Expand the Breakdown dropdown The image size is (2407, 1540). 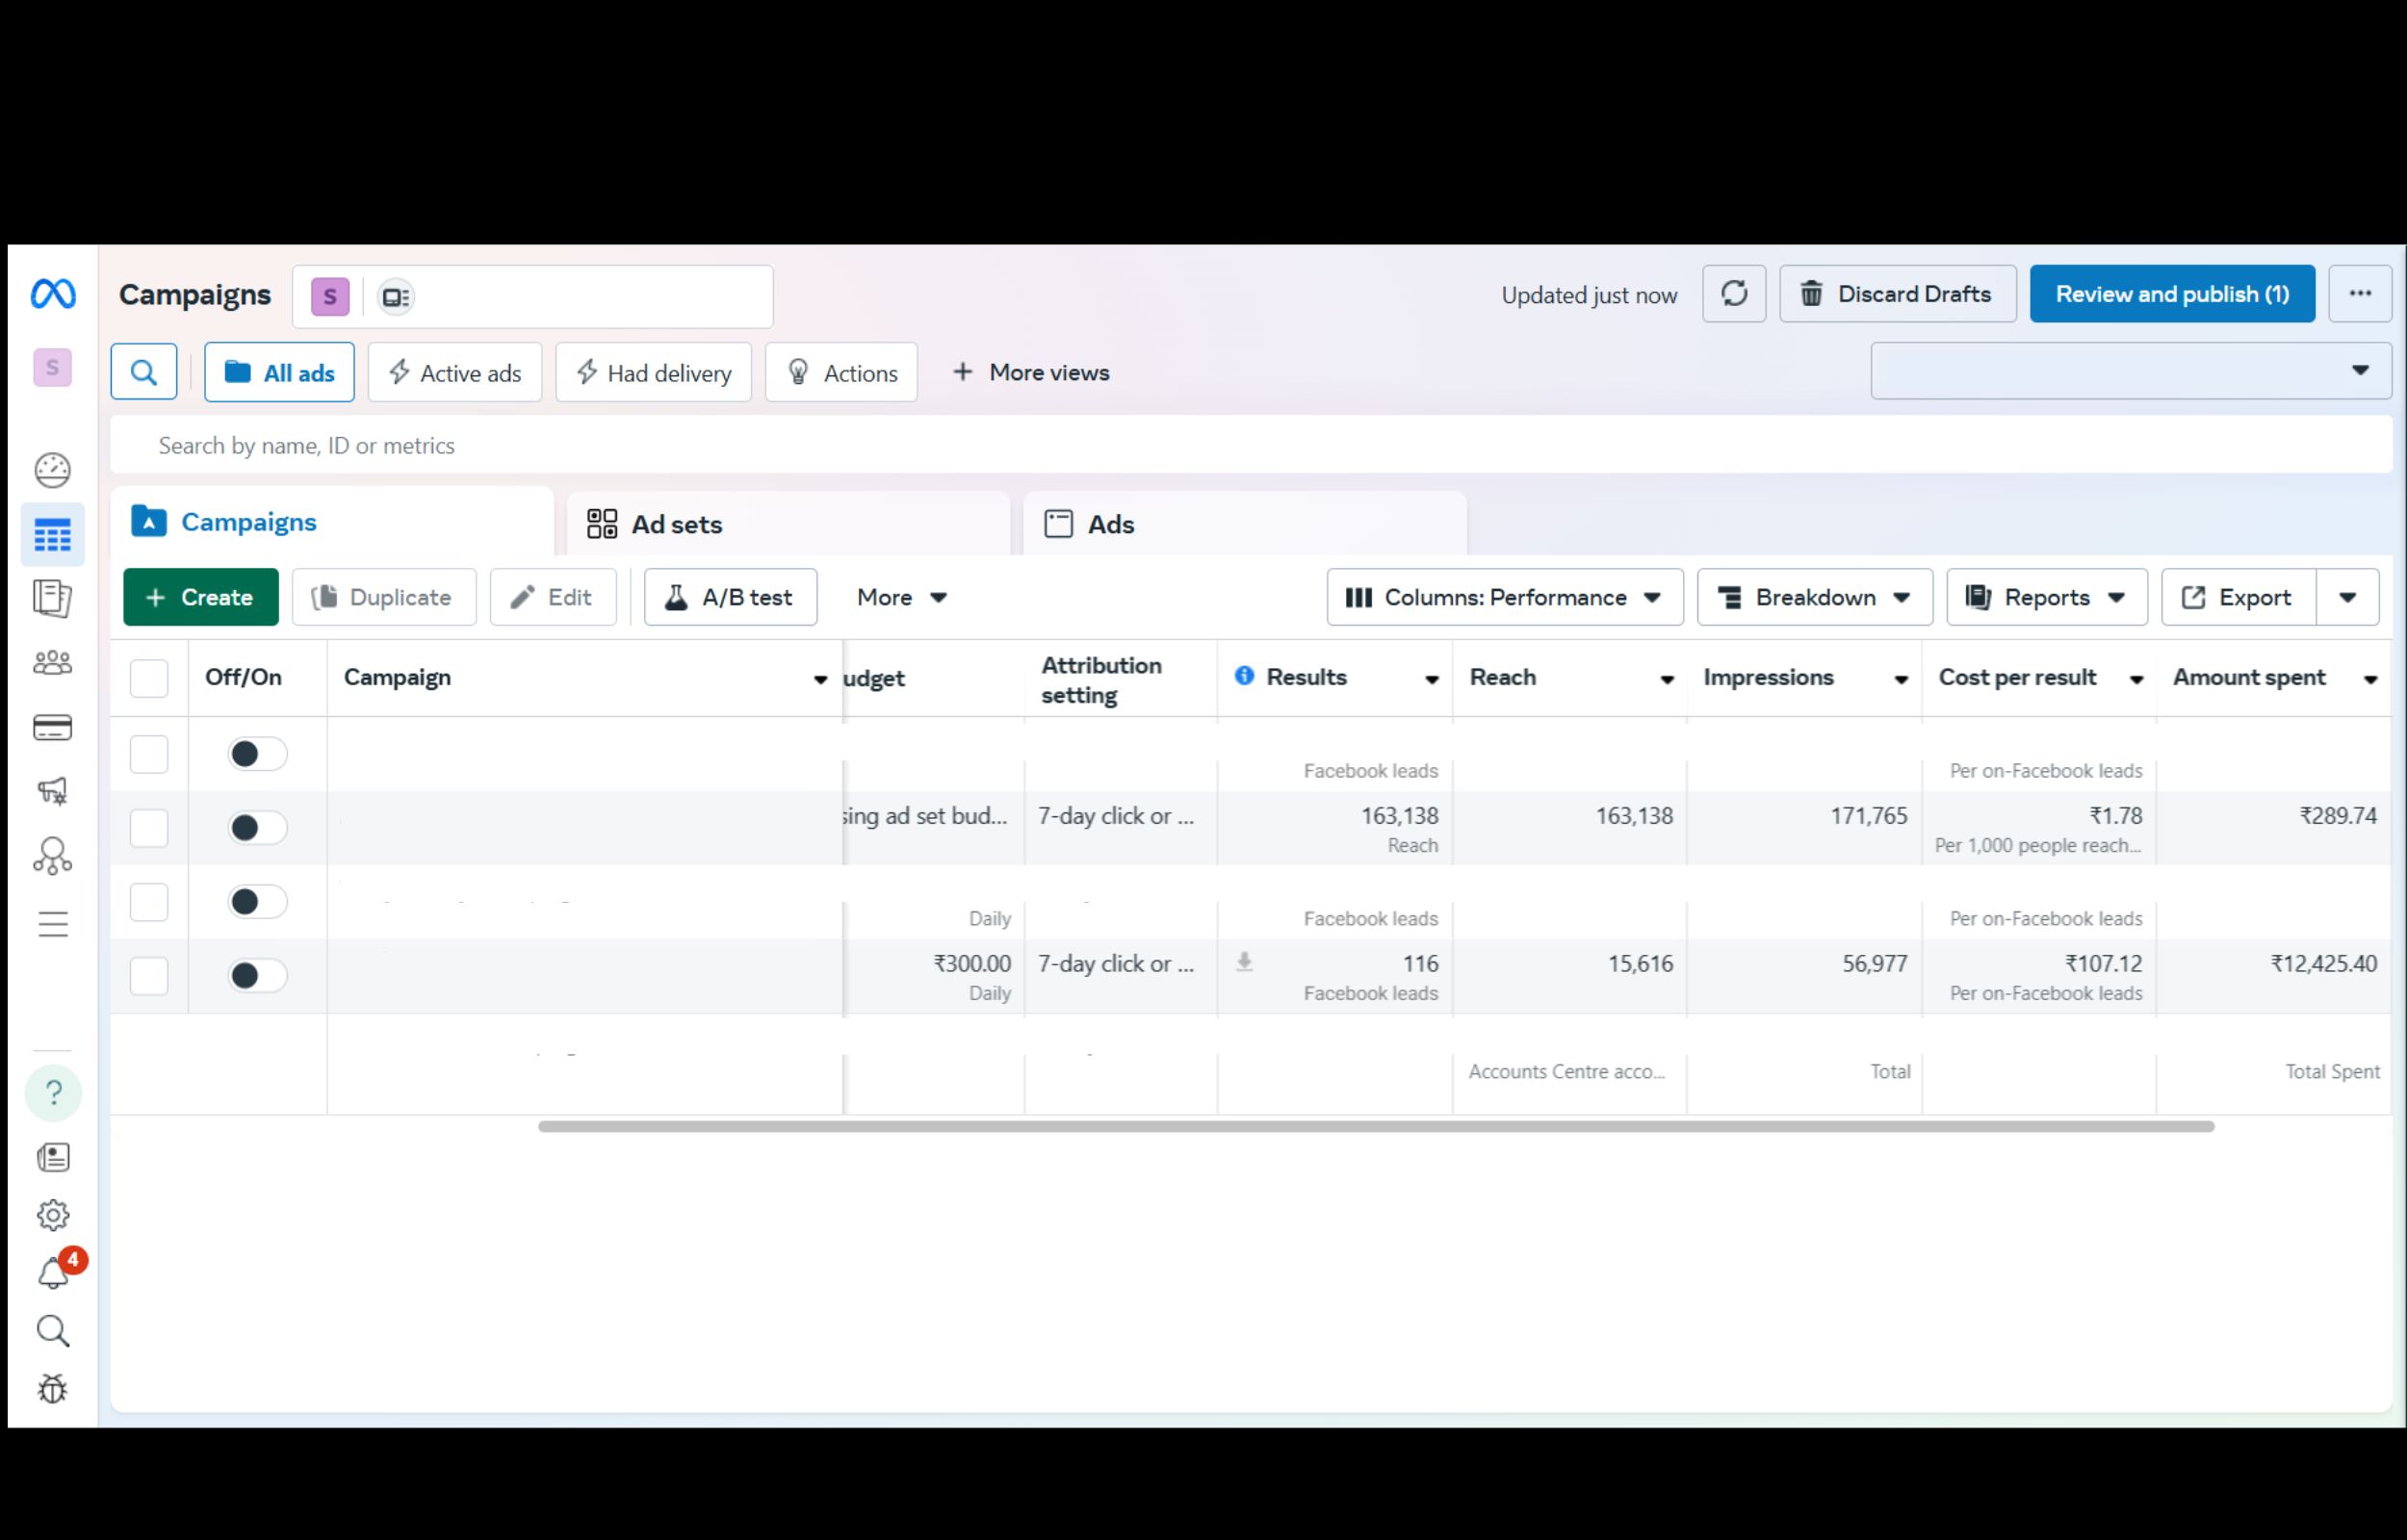pos(1814,597)
